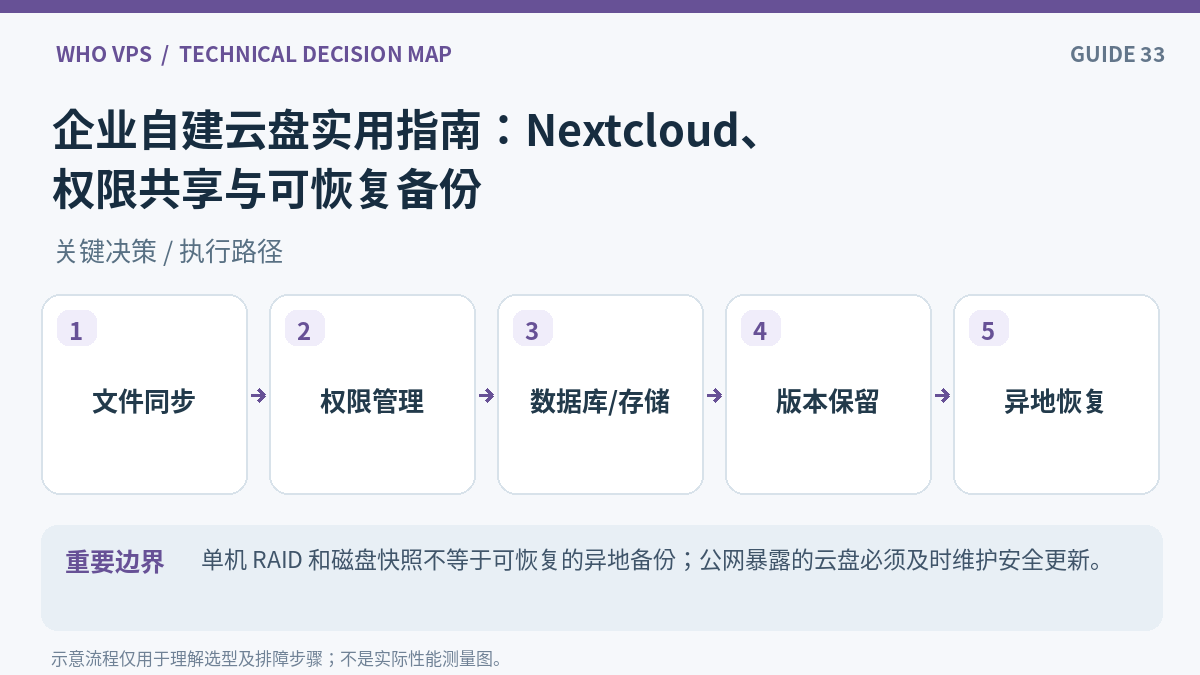The width and height of the screenshot is (1200, 675).
Task: Click number badge 3 above 数据库/存储
Action: click(533, 329)
